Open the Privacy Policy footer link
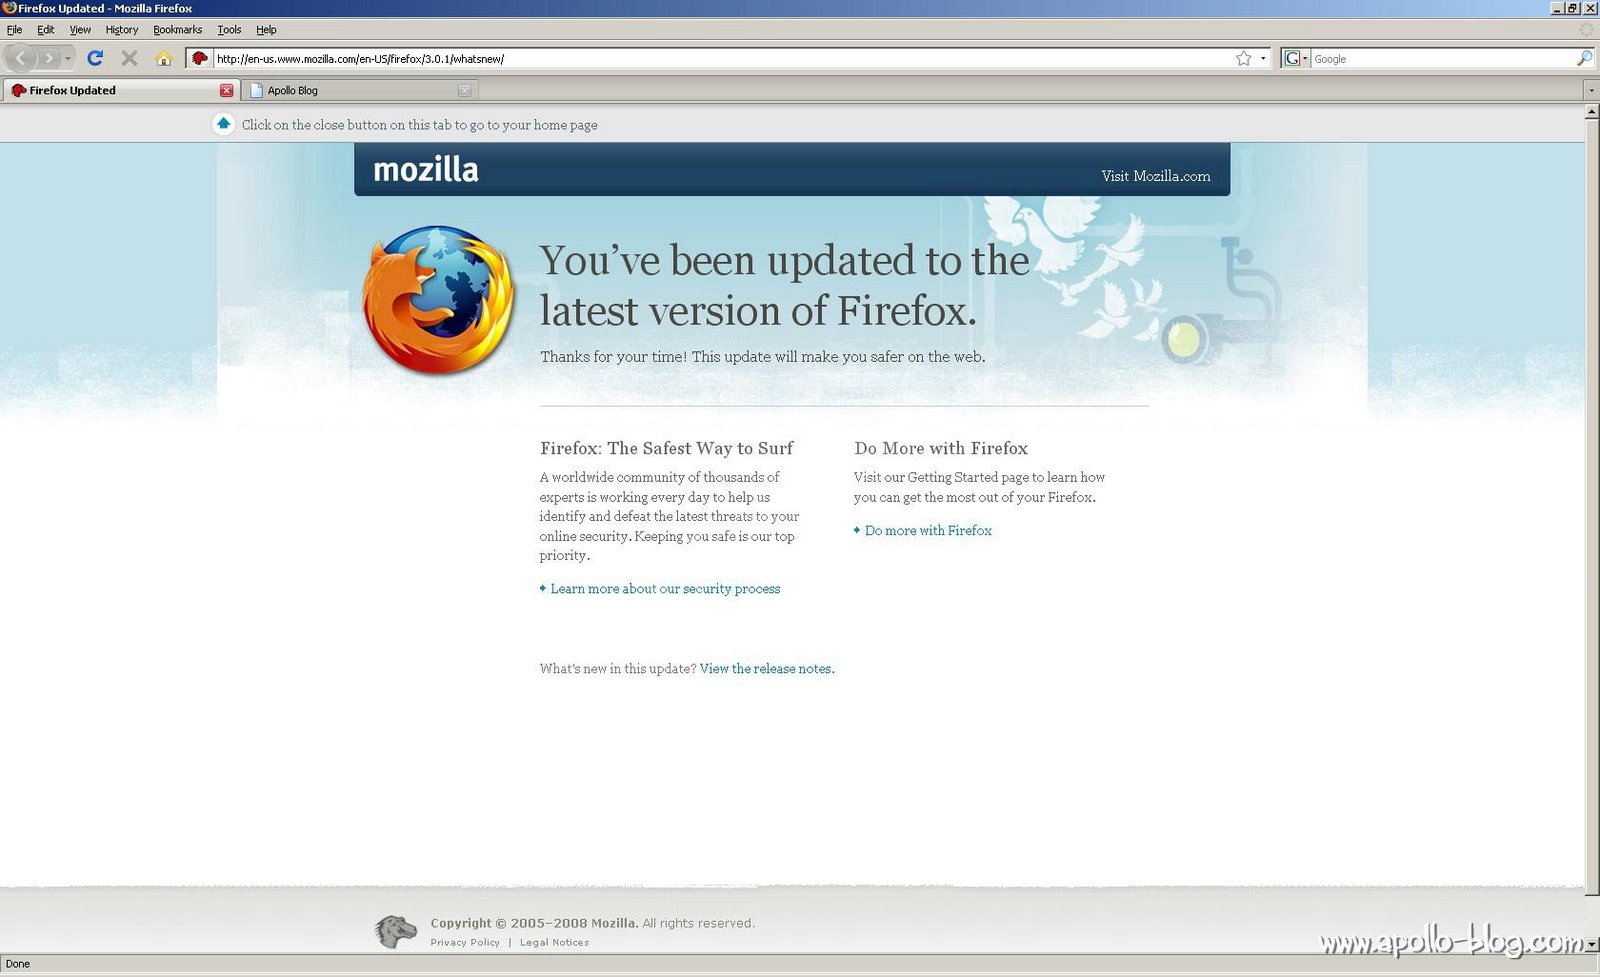Screen dimensions: 1600x977 [465, 943]
